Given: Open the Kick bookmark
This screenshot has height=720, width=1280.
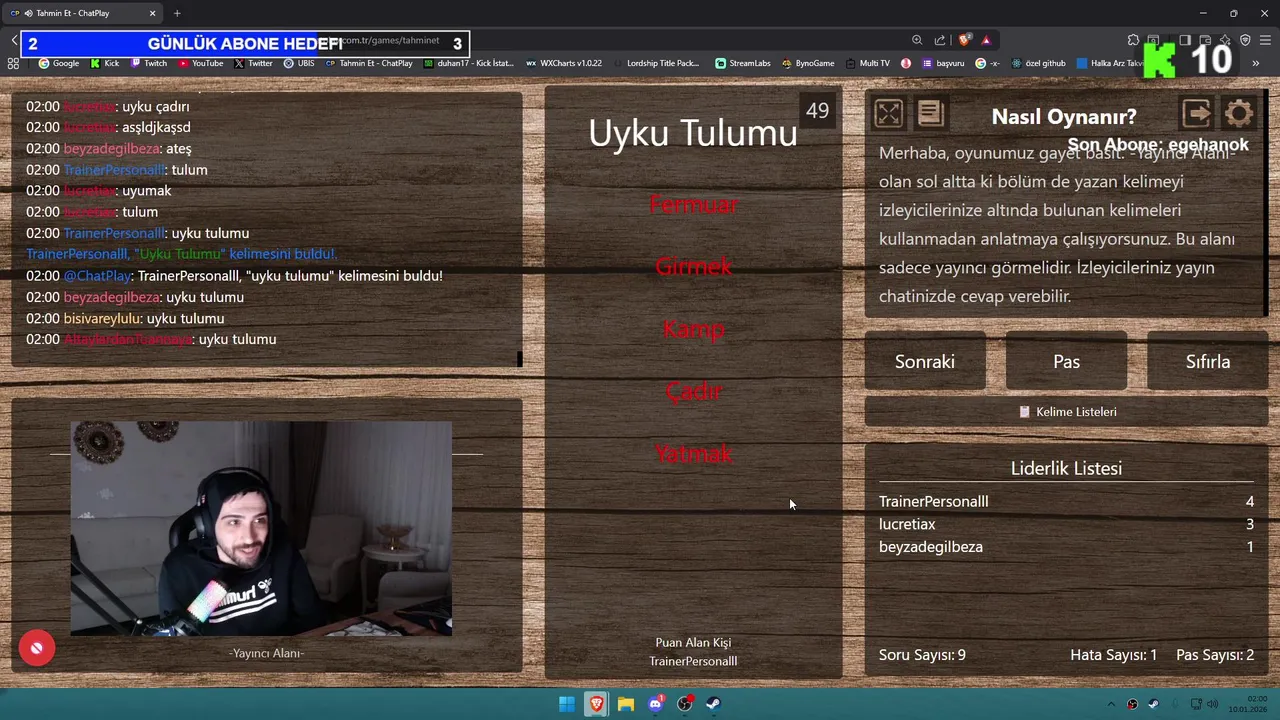Looking at the screenshot, I should 105,63.
